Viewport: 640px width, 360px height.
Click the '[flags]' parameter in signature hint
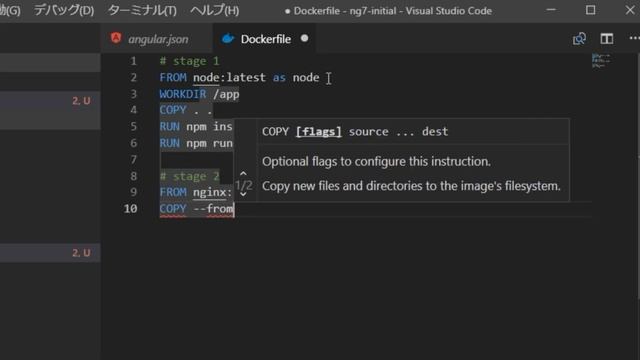pos(318,132)
